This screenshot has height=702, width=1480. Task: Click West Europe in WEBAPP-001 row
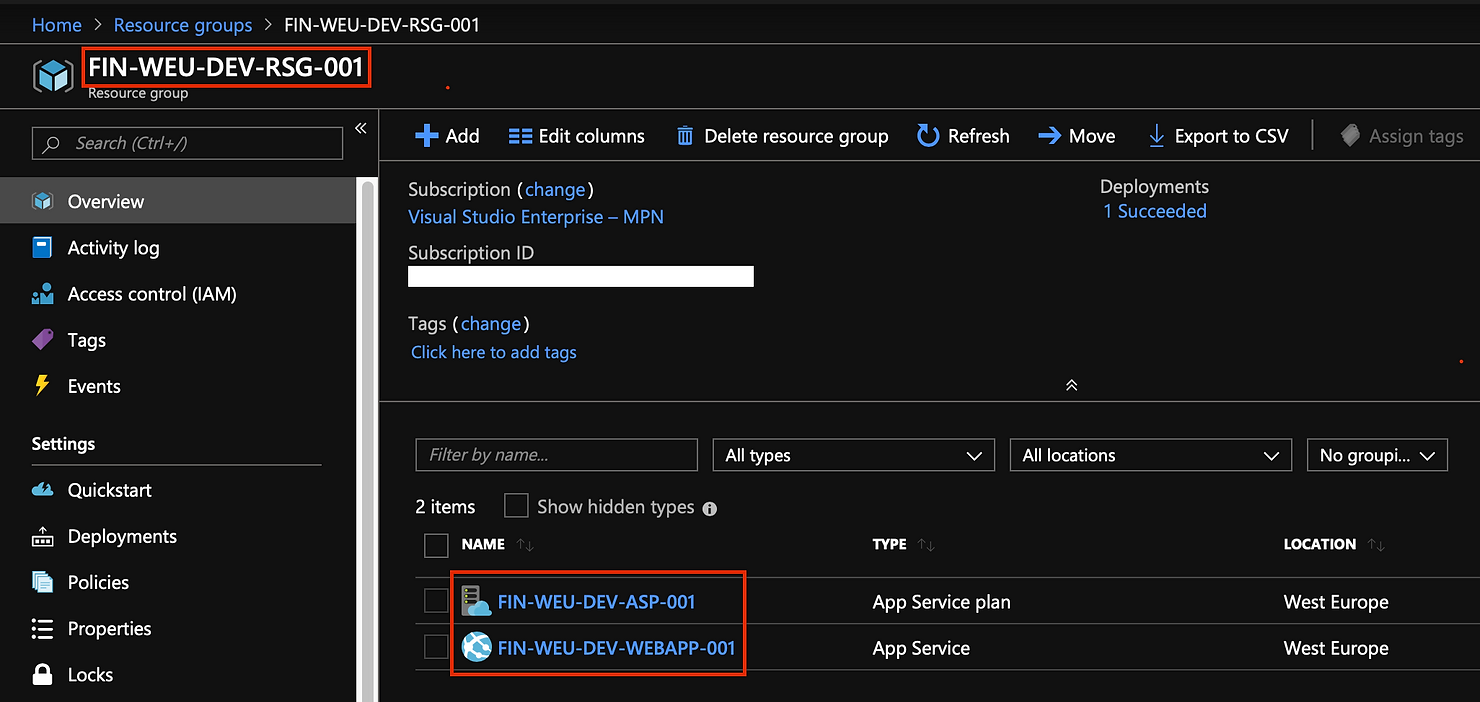(x=1336, y=648)
